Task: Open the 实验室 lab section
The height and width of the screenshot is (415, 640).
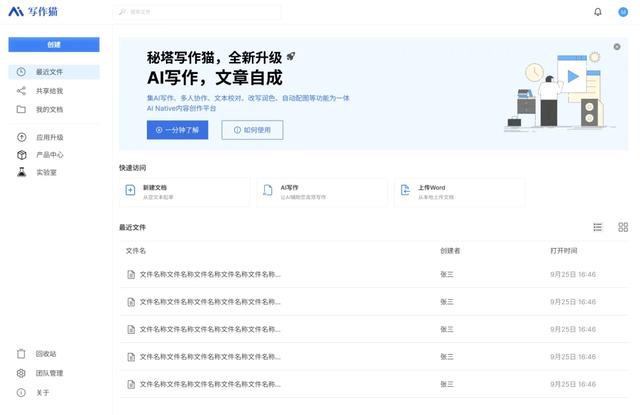Action: 45,172
